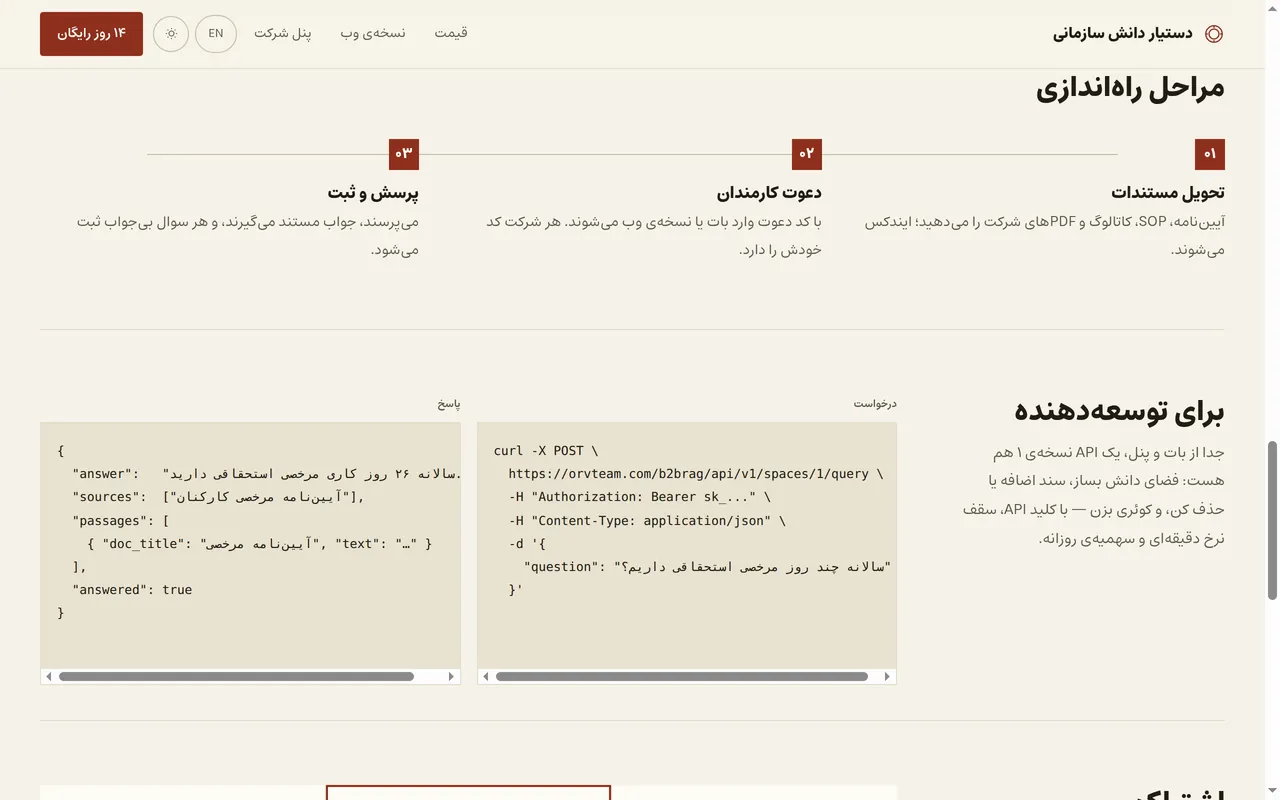Click the description starting with آیین‌نامه، SOP

pyautogui.click(x=1044, y=235)
